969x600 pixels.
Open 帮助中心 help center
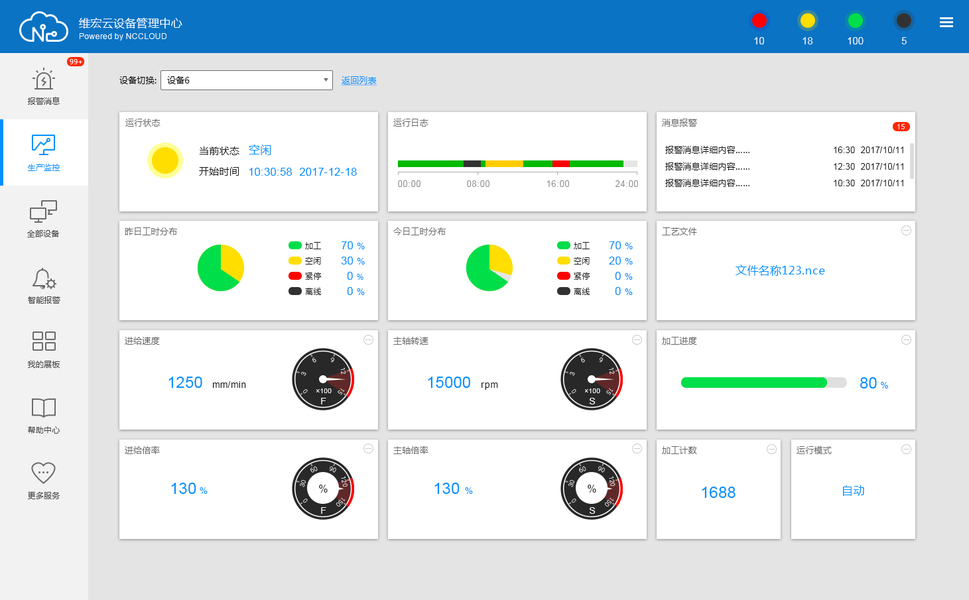coord(43,415)
